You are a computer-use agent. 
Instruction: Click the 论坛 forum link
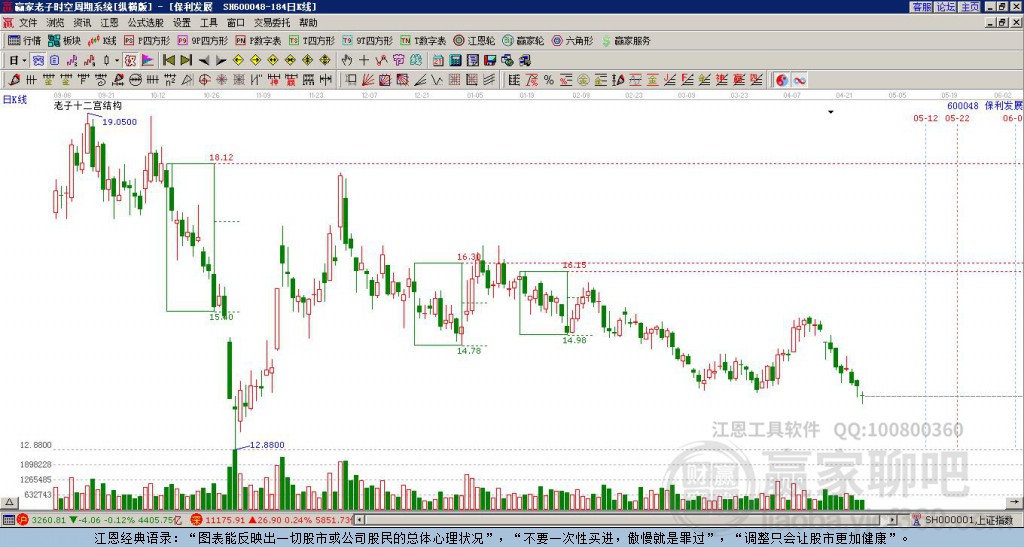(x=946, y=7)
